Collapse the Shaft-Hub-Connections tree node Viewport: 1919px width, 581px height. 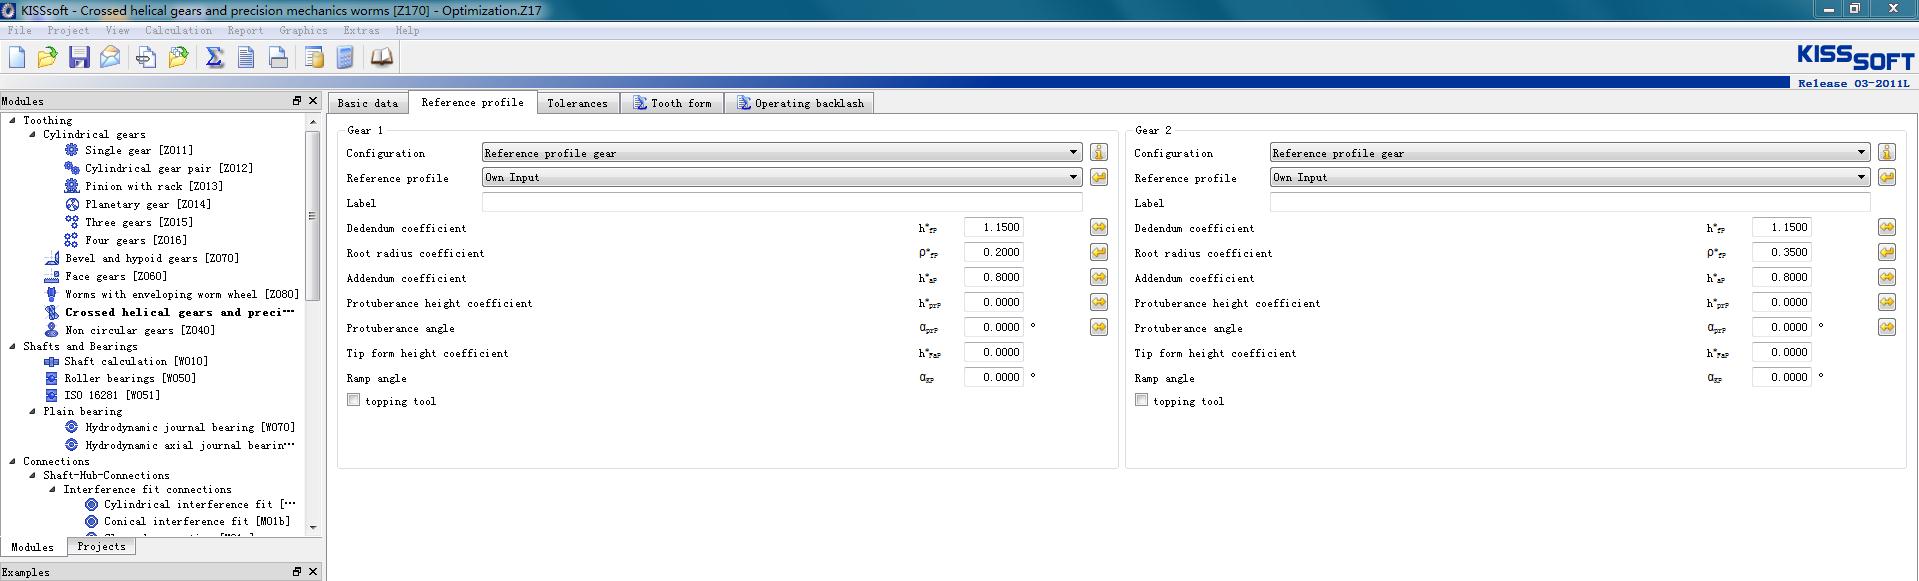[32, 475]
